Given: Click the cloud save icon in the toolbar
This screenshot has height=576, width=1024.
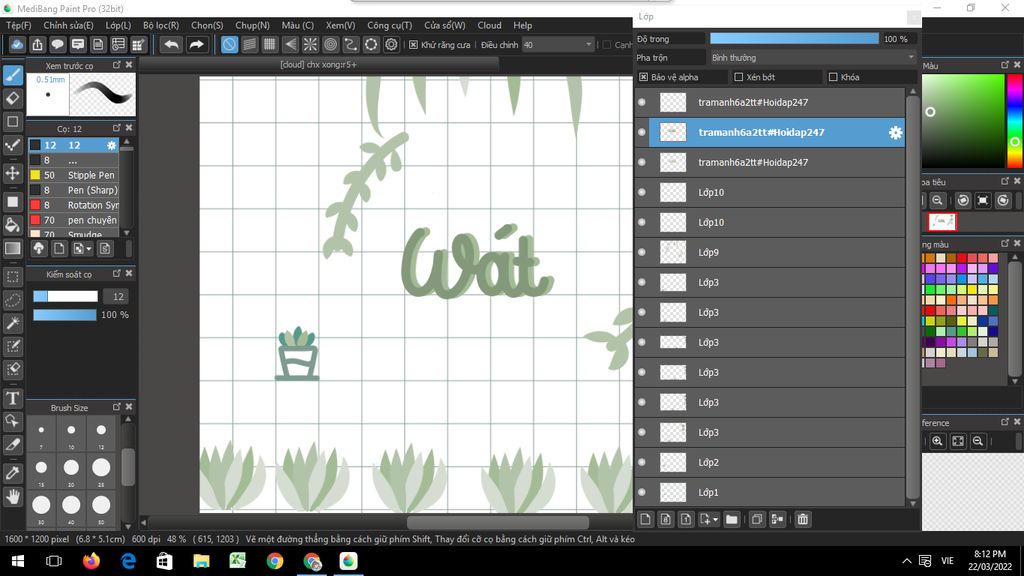Looking at the screenshot, I should click(x=17, y=44).
